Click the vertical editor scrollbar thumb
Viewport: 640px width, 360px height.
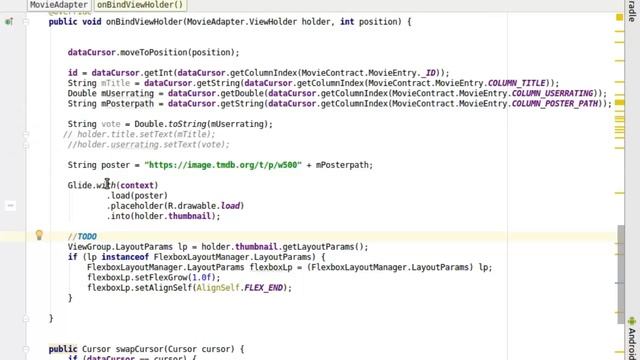click(621, 274)
